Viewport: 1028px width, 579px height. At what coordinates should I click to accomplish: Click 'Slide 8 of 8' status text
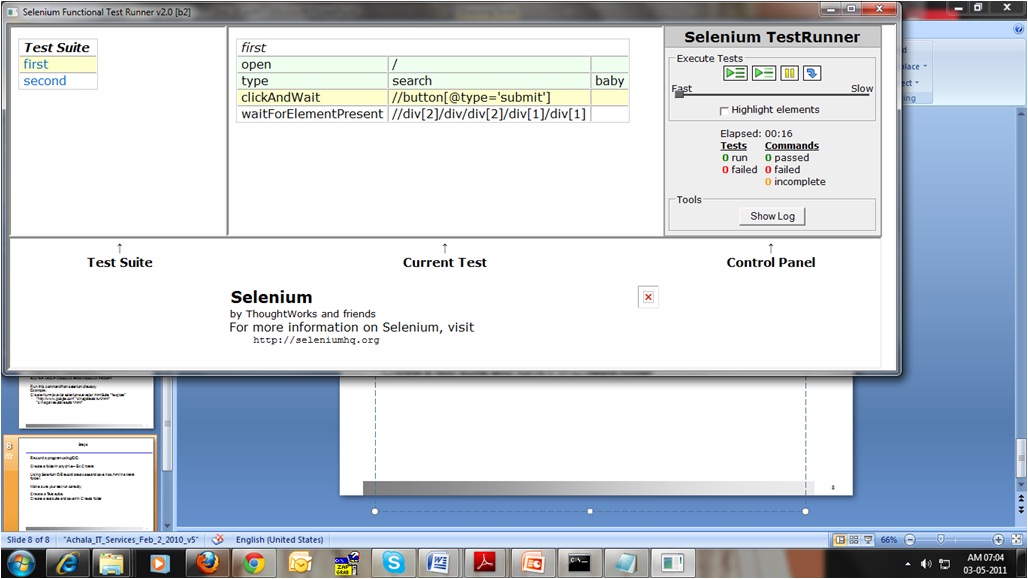(28, 540)
